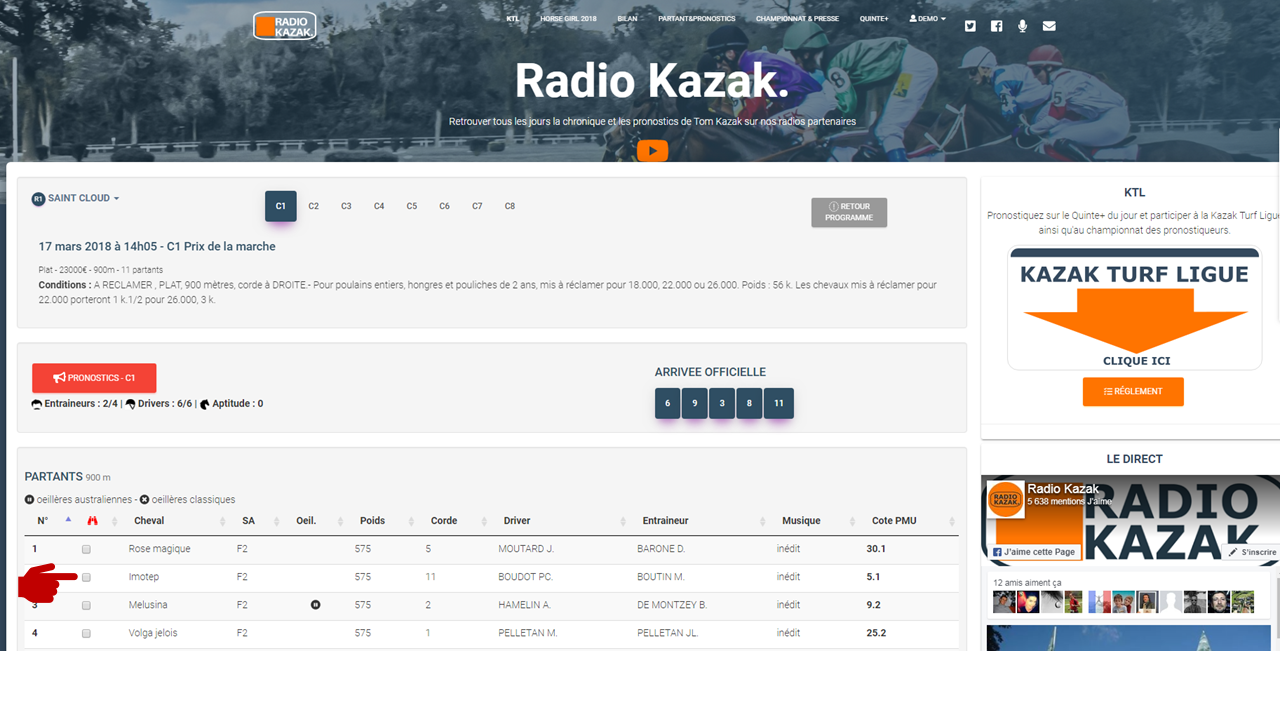Click the envelope contact icon
This screenshot has width=1280, height=720.
pyautogui.click(x=1049, y=26)
